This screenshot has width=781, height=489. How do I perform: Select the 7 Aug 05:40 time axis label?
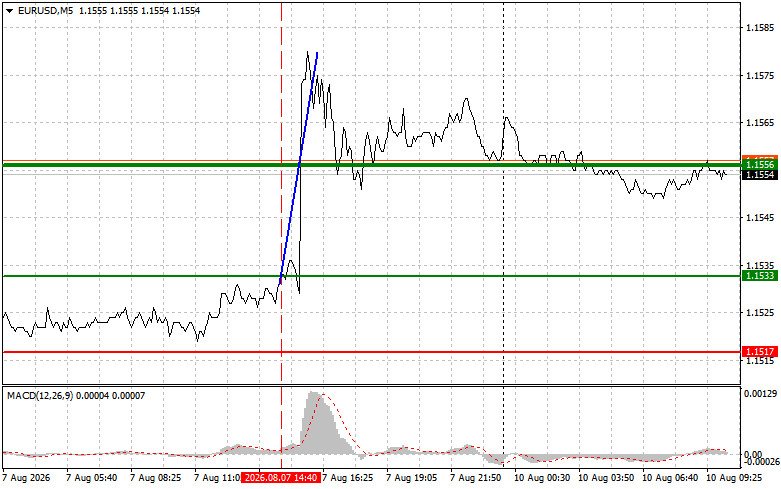coord(92,478)
